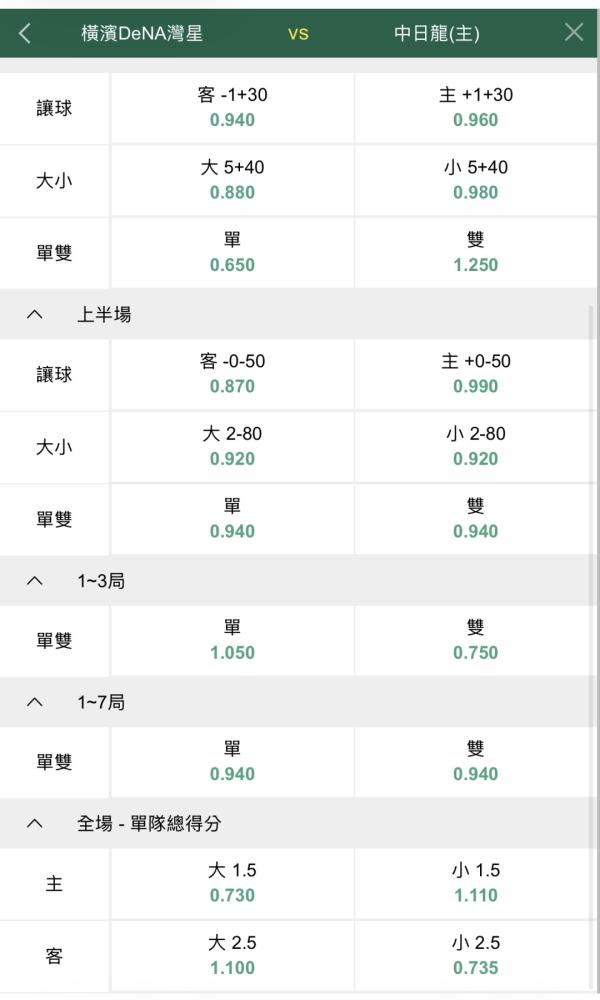Select home team 大 1.5 at 0.730

pyautogui.click(x=232, y=883)
